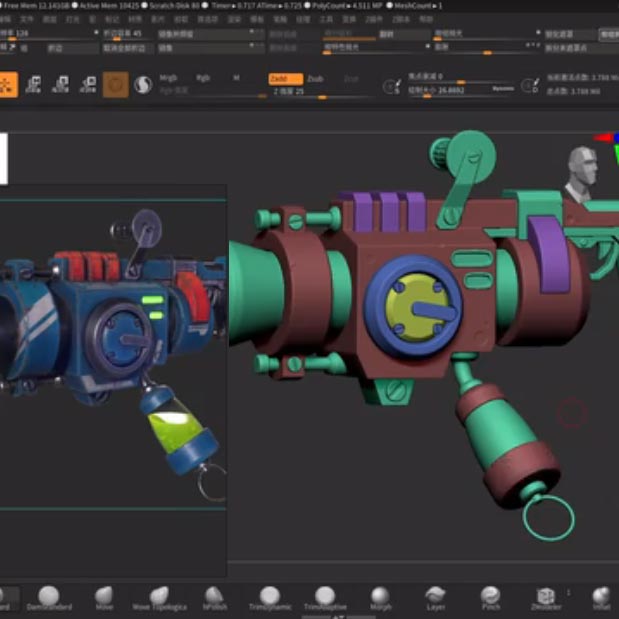Click the Active Mem 10425 status text
Viewport: 619px width, 619px height.
[x=109, y=6]
